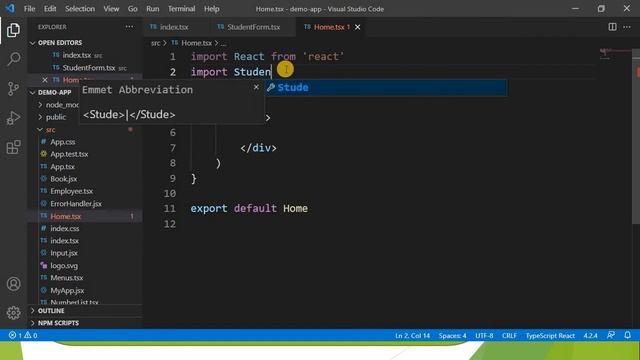This screenshot has height=360, width=640.
Task: Open the Run menu
Action: tap(153, 9)
